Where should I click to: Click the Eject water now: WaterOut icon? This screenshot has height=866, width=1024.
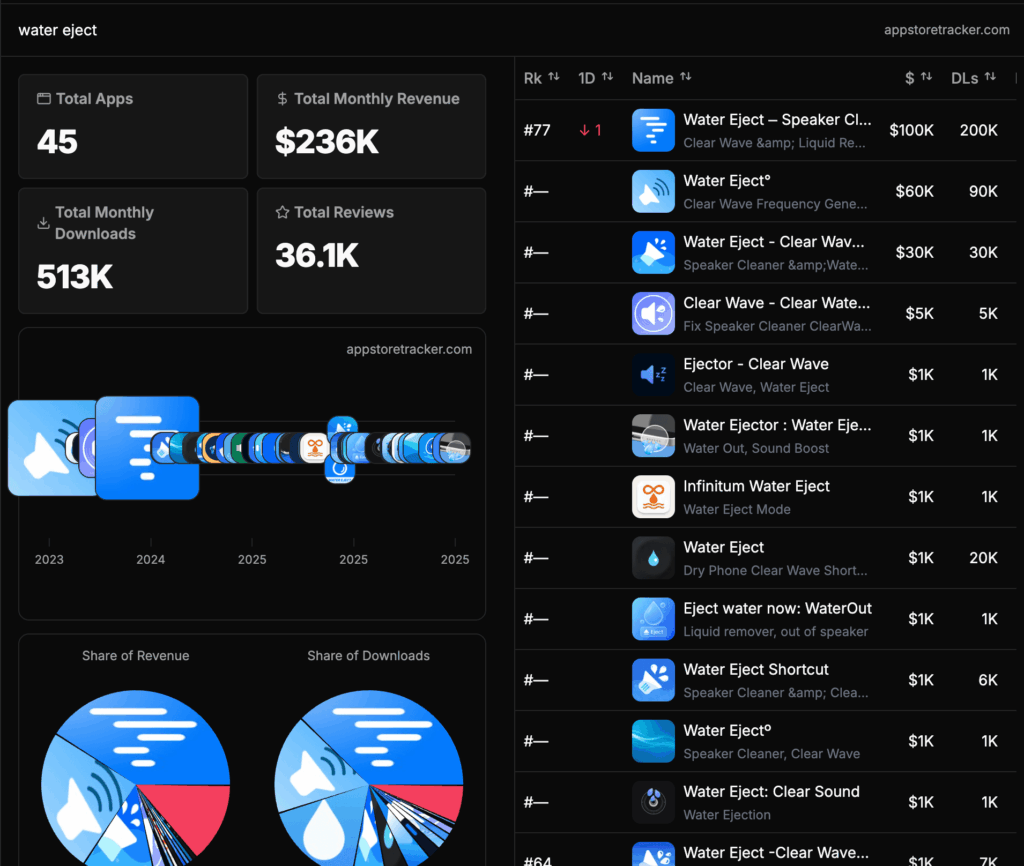(653, 618)
